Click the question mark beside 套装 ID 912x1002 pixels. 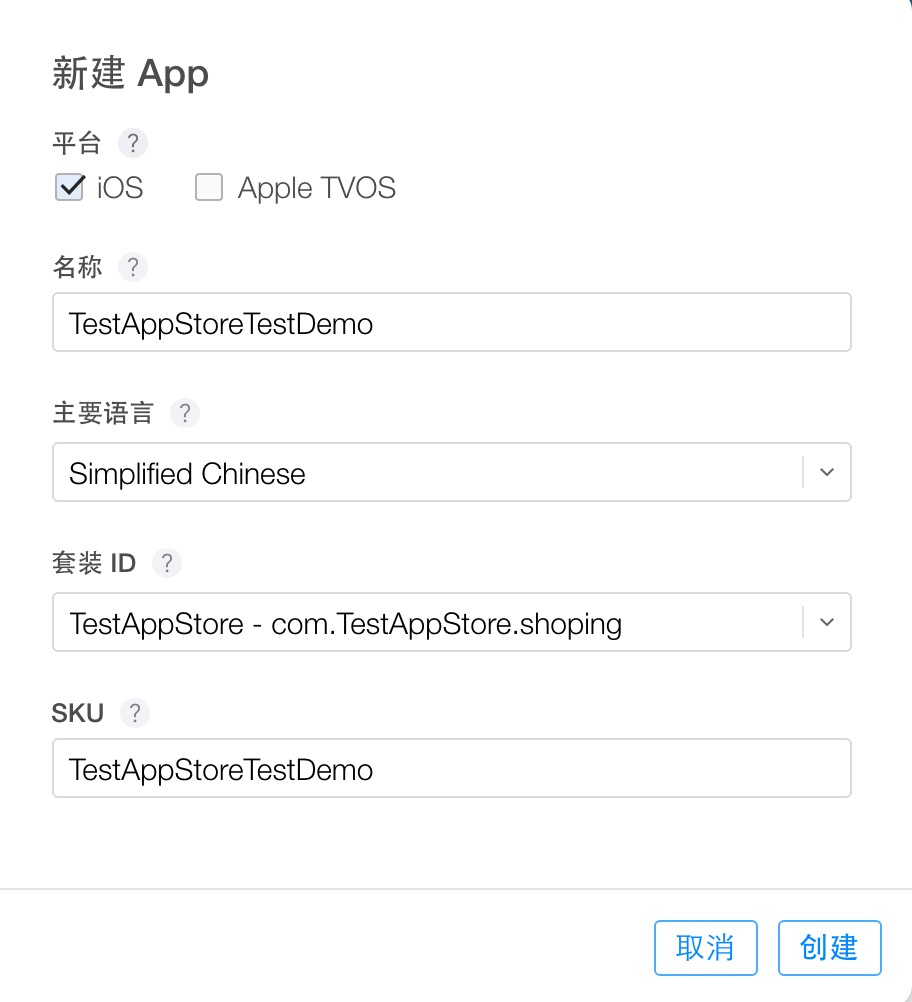[166, 563]
